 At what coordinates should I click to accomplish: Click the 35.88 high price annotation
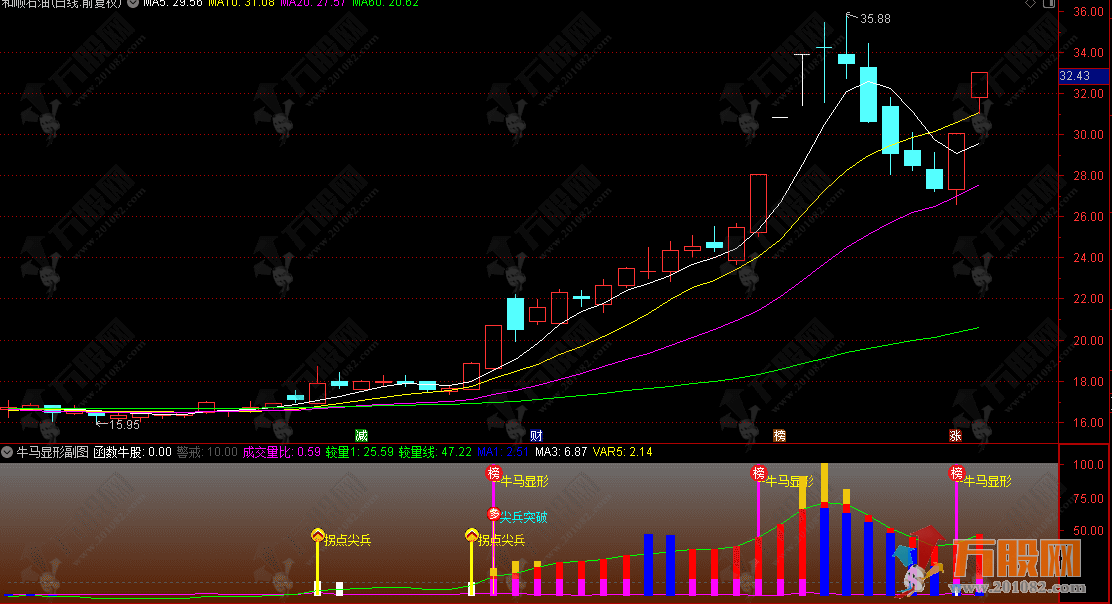(x=874, y=19)
